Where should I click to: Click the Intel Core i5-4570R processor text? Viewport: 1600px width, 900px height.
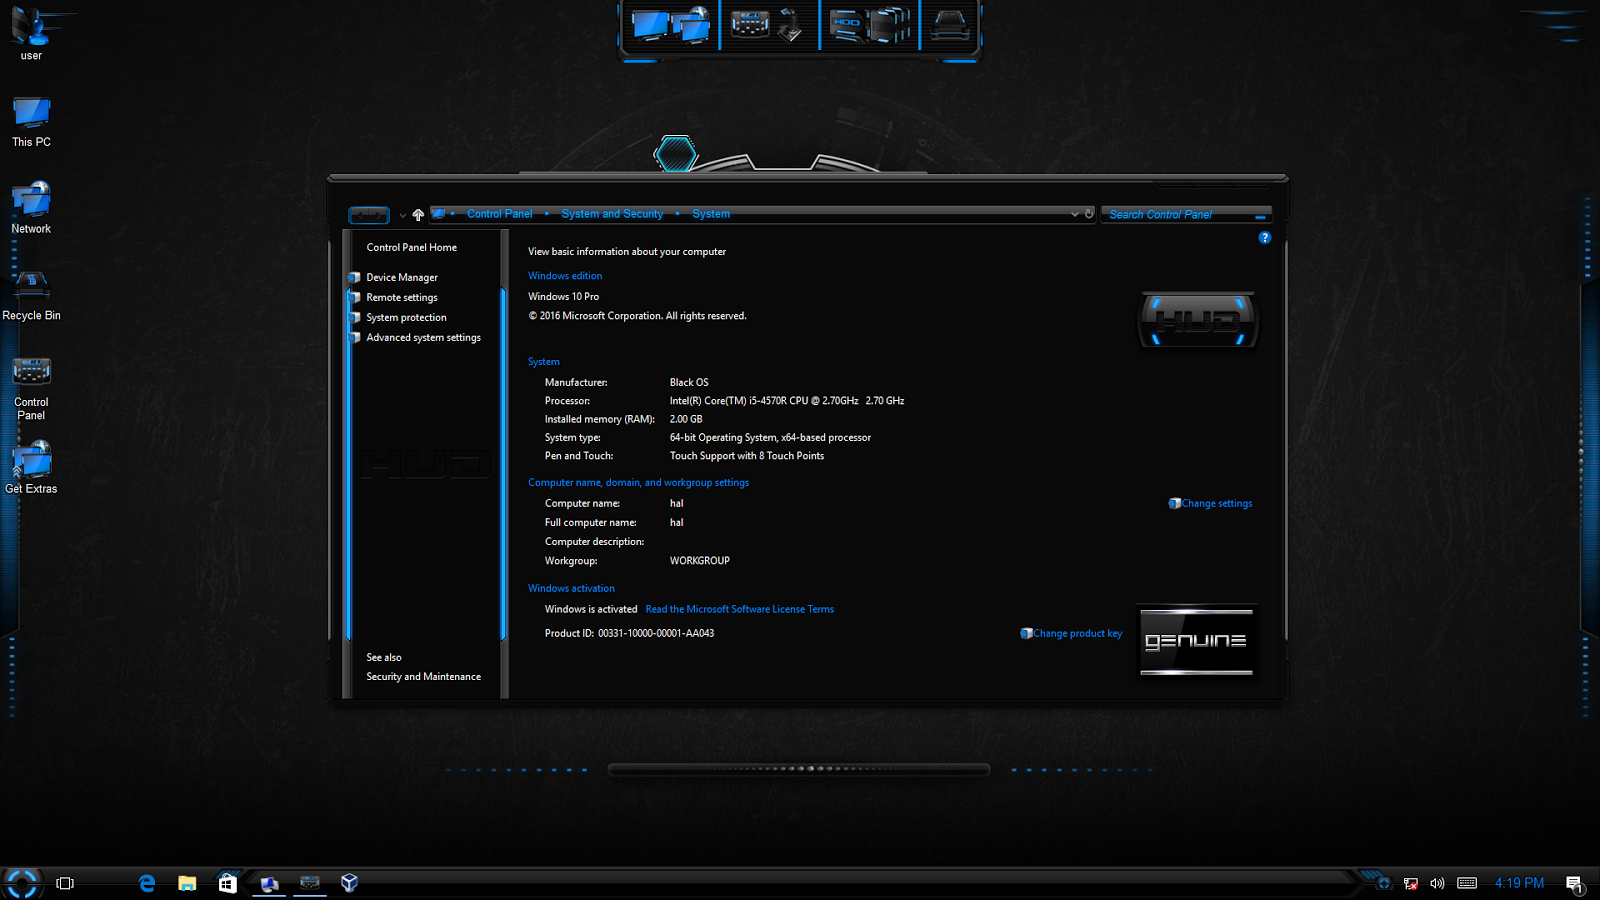pos(787,401)
